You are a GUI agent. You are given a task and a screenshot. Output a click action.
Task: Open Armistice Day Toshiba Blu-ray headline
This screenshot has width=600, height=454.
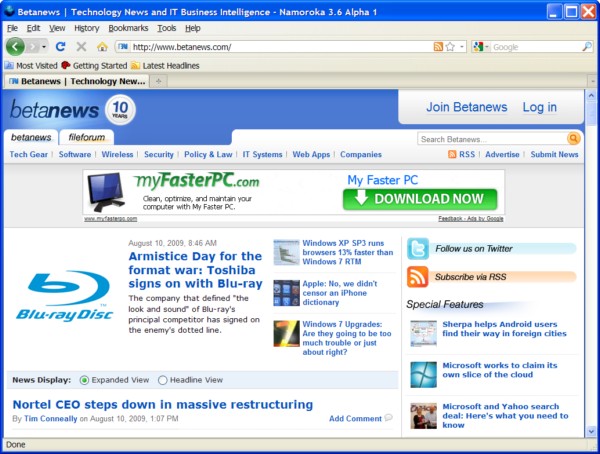click(195, 270)
